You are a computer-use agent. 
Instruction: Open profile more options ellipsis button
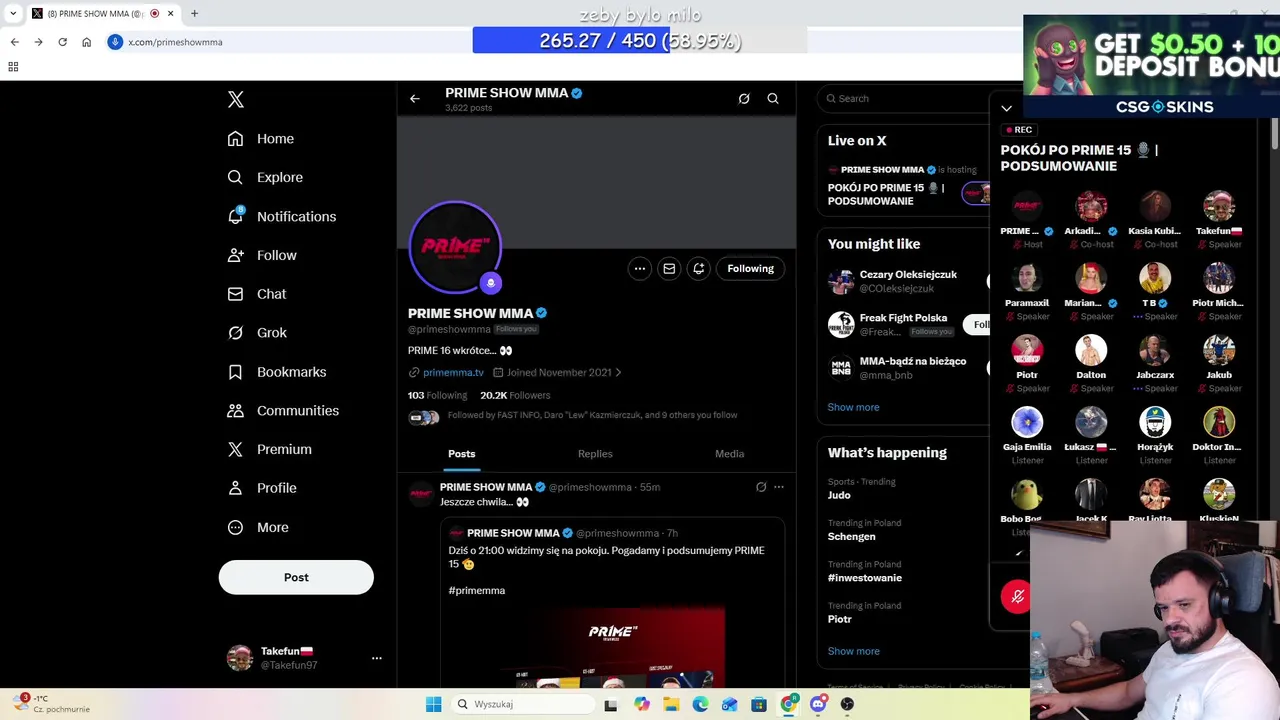point(640,268)
